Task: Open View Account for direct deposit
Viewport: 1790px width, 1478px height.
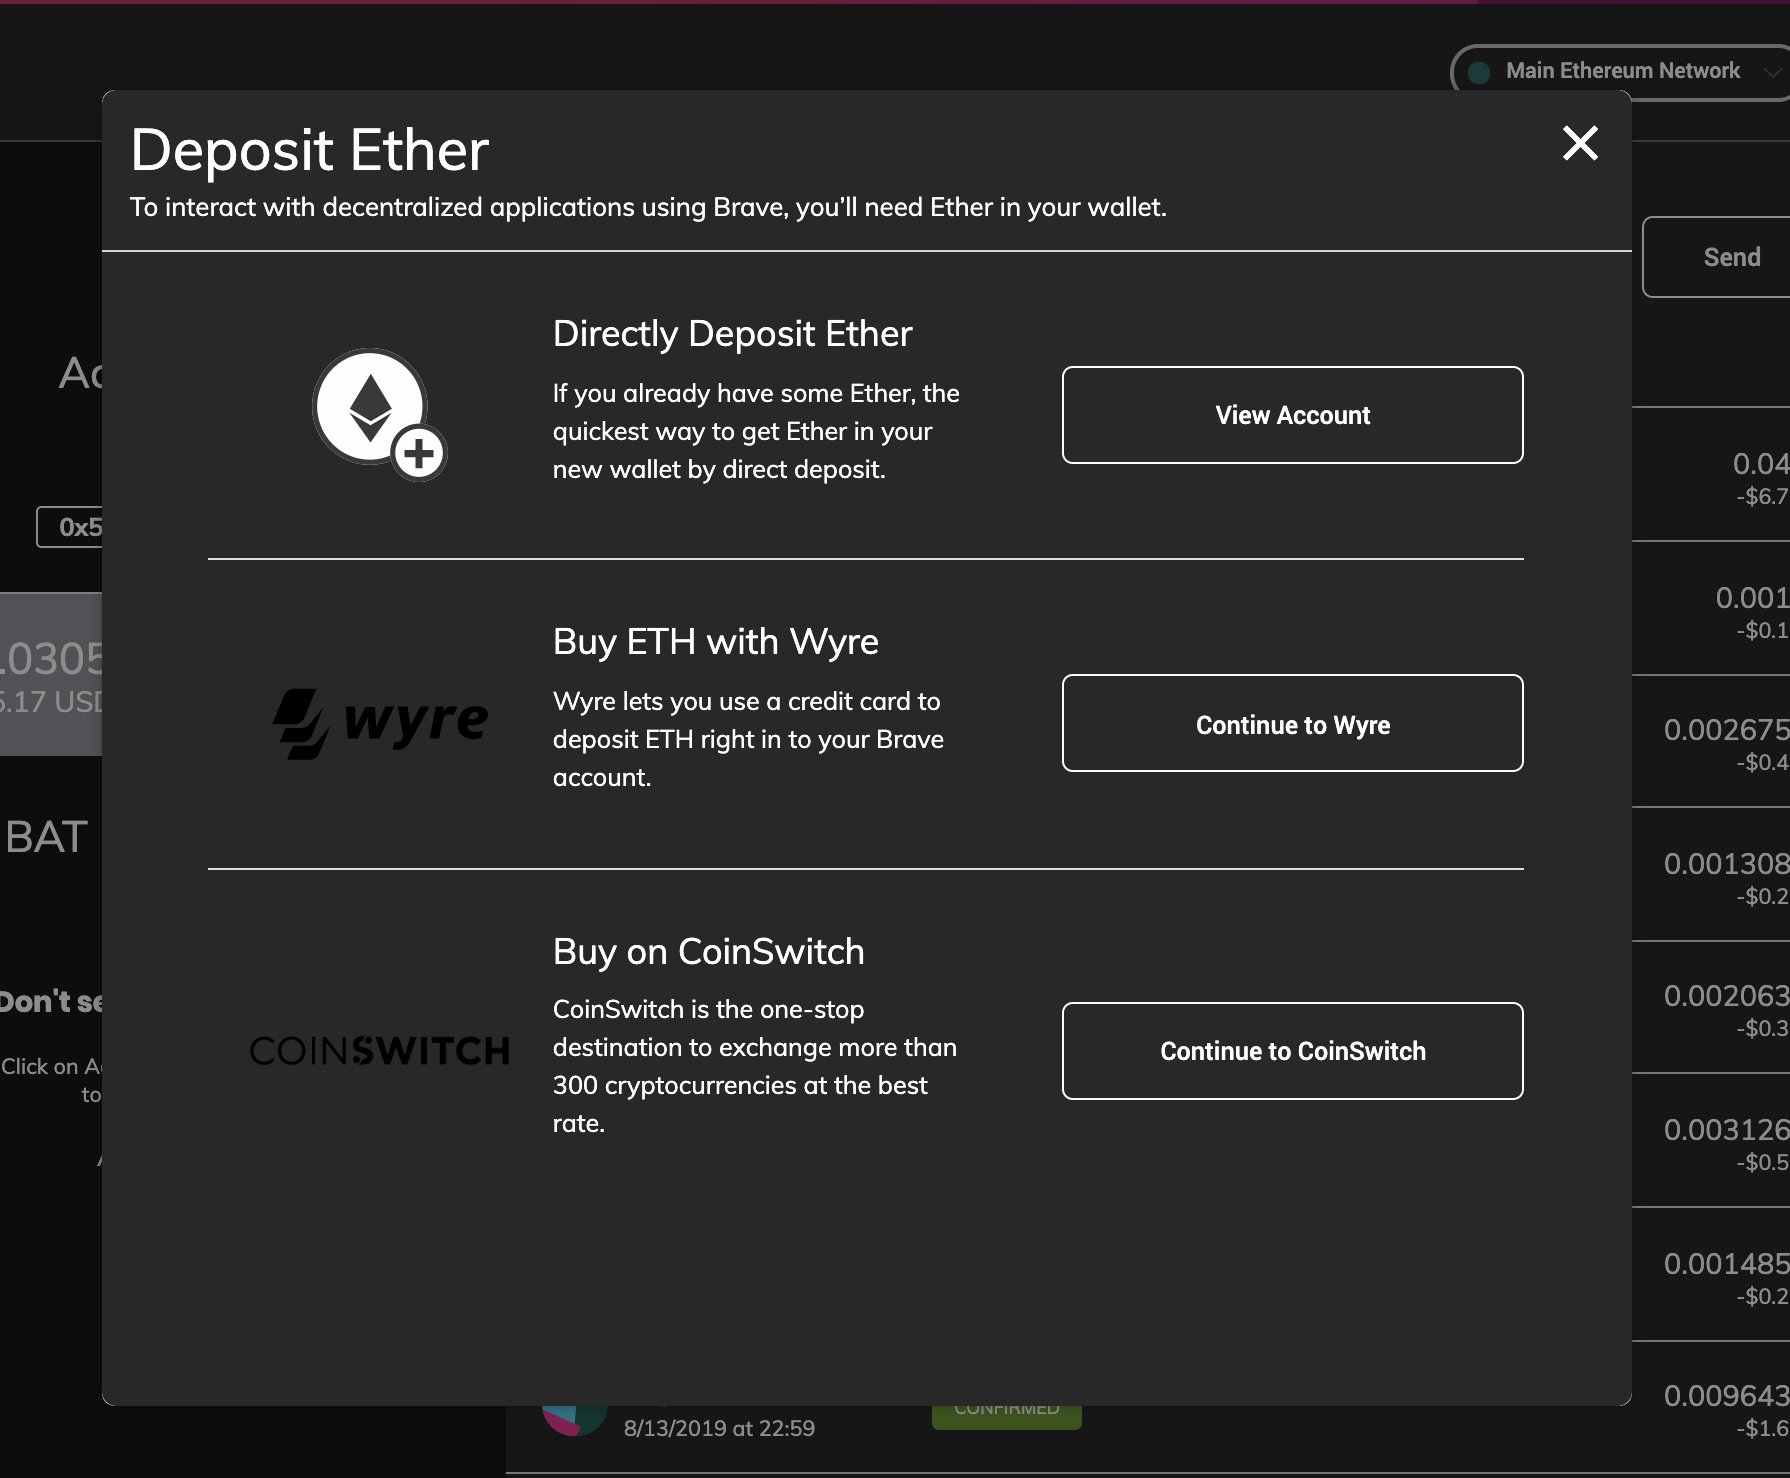Action: 1292,415
